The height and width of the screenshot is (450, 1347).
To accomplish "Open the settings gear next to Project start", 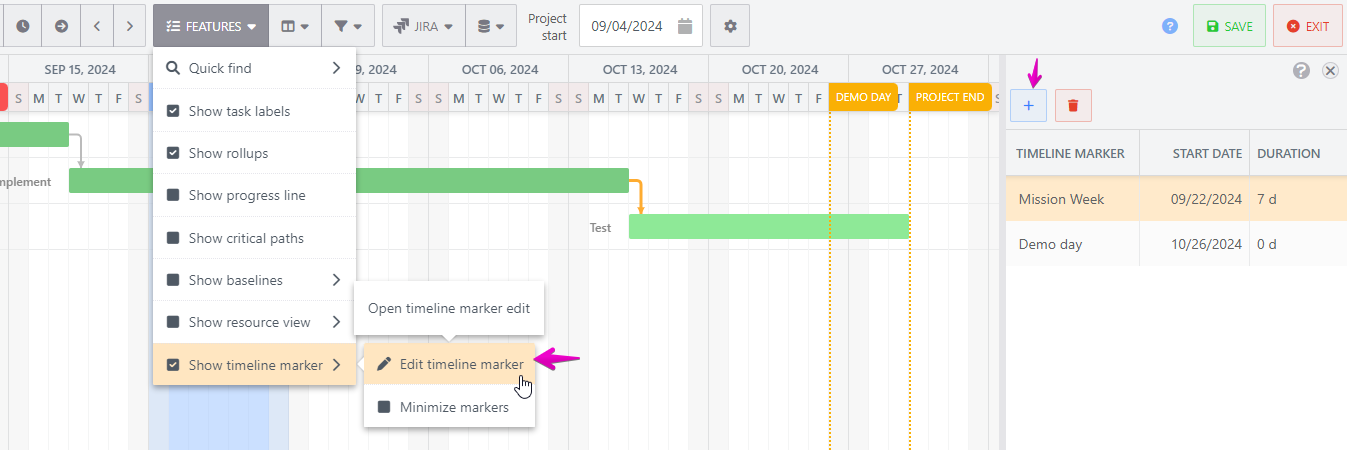I will [730, 26].
